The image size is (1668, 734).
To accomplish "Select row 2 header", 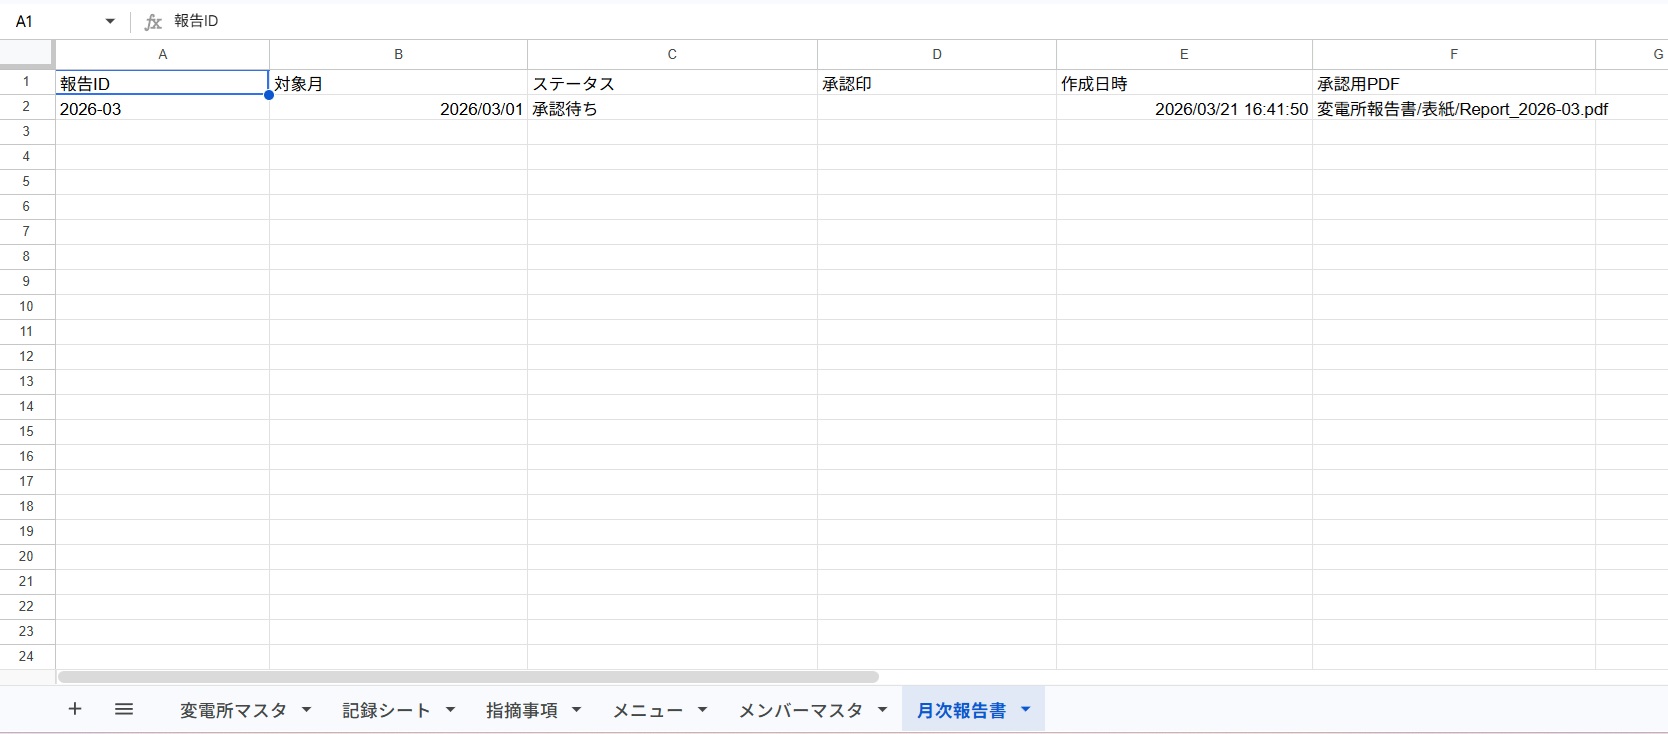I will click(27, 107).
